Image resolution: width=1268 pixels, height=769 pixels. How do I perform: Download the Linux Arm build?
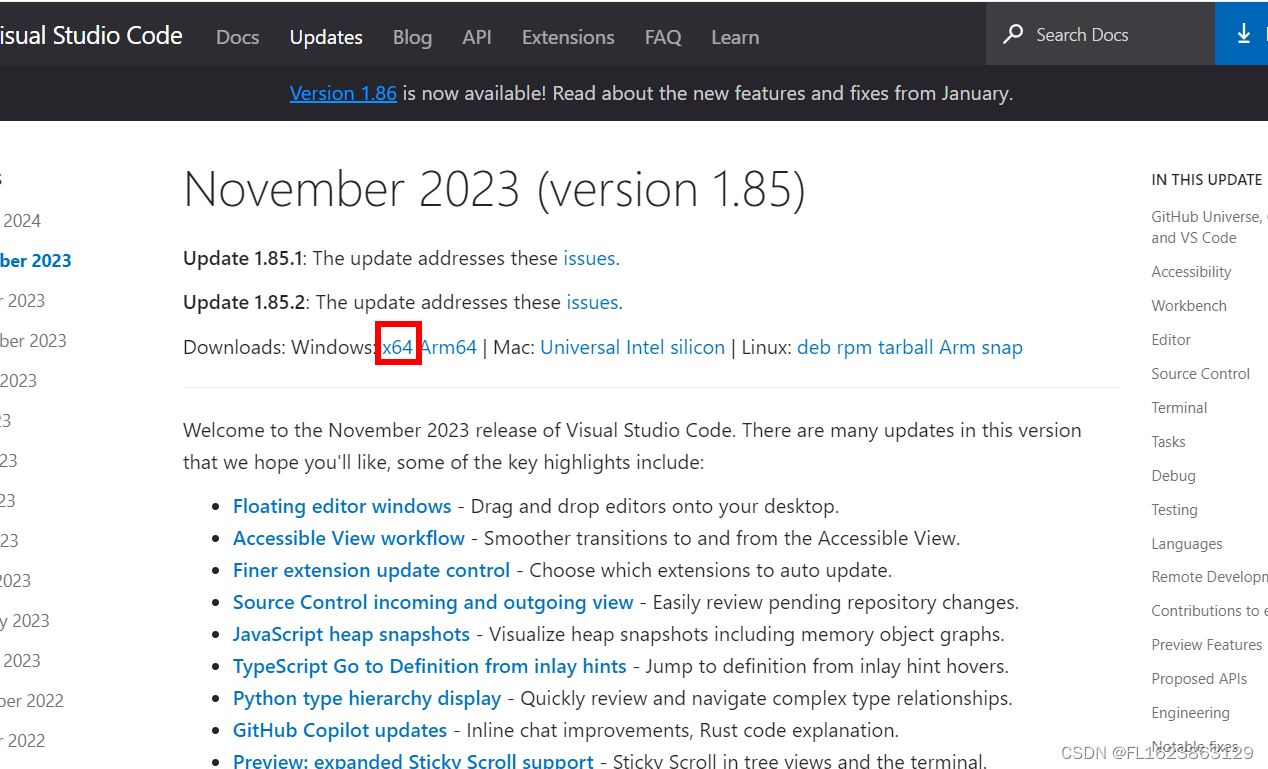click(x=959, y=347)
